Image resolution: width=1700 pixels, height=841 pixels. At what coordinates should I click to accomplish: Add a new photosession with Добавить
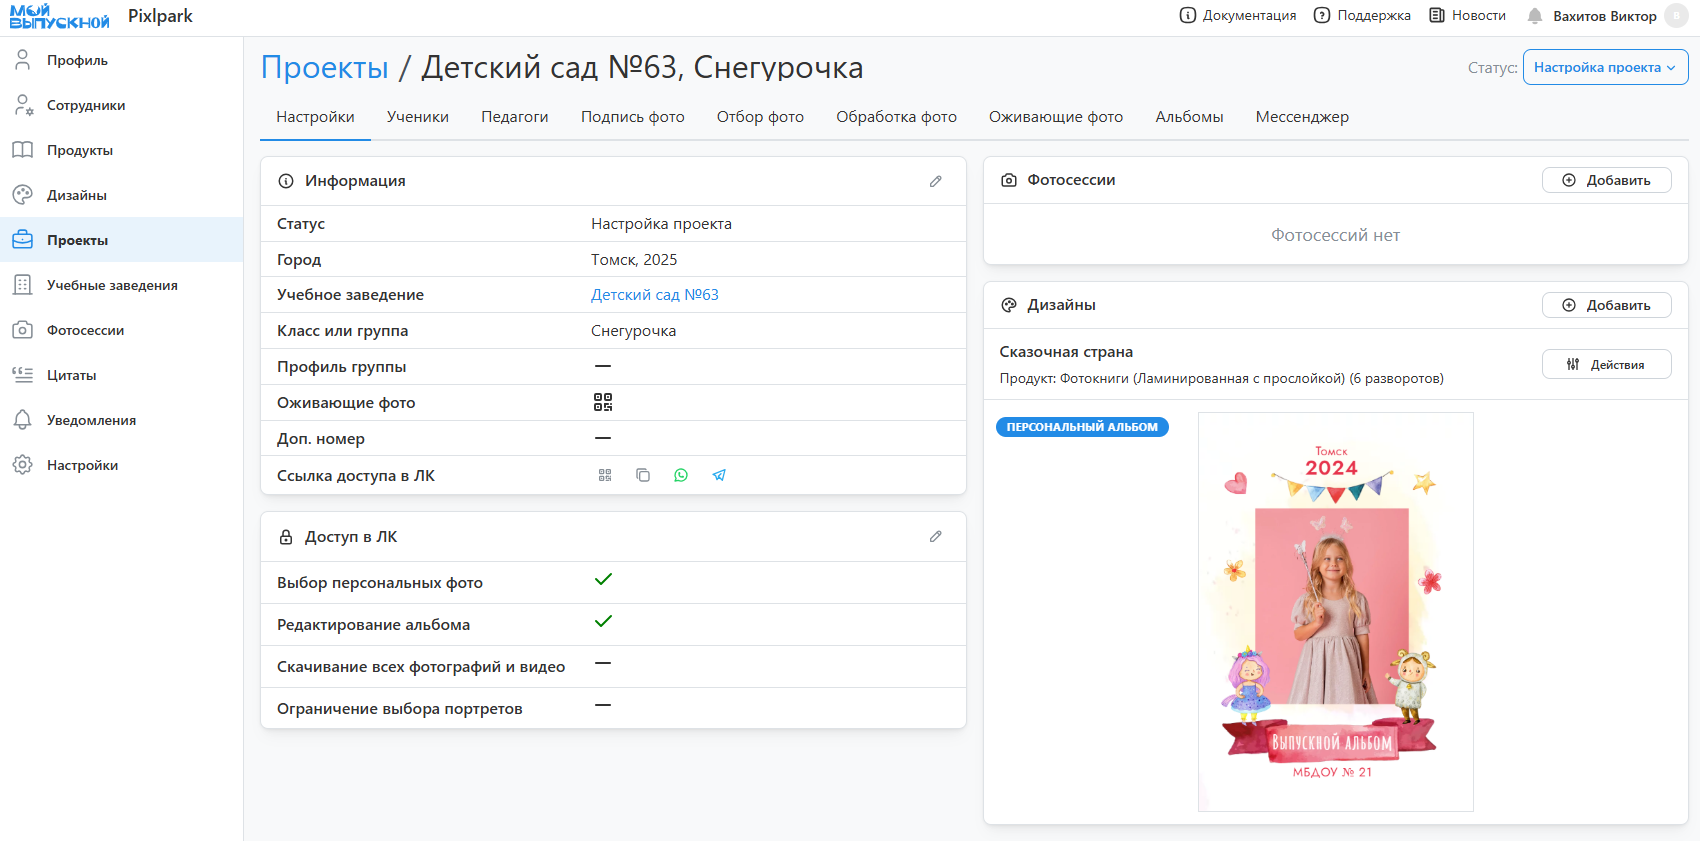click(1606, 180)
